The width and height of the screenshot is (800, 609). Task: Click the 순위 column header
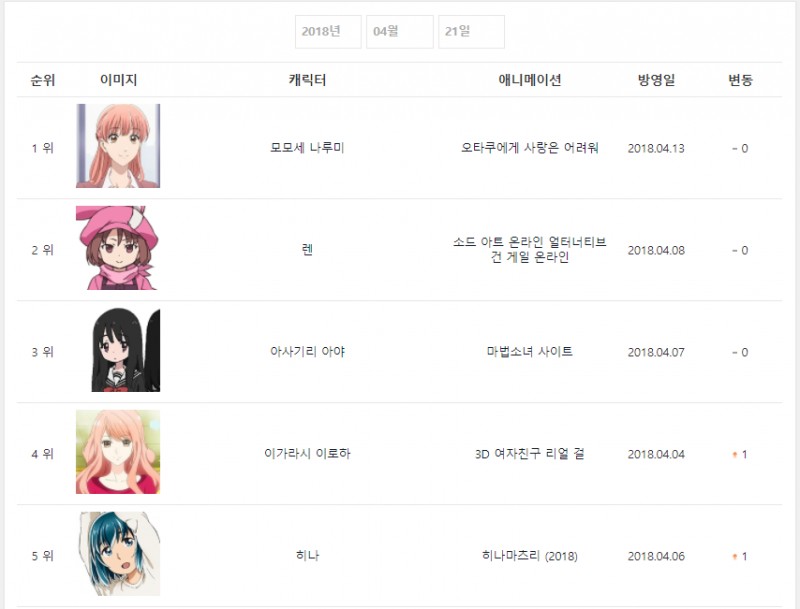click(x=43, y=80)
